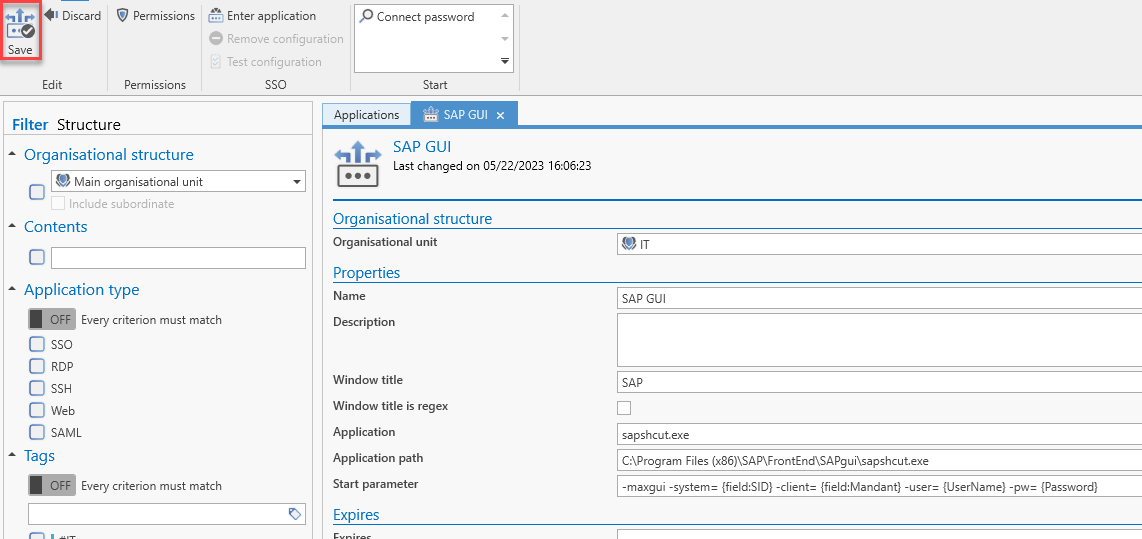1142x539 pixels.
Task: Click the Window title field
Action: coord(879,382)
